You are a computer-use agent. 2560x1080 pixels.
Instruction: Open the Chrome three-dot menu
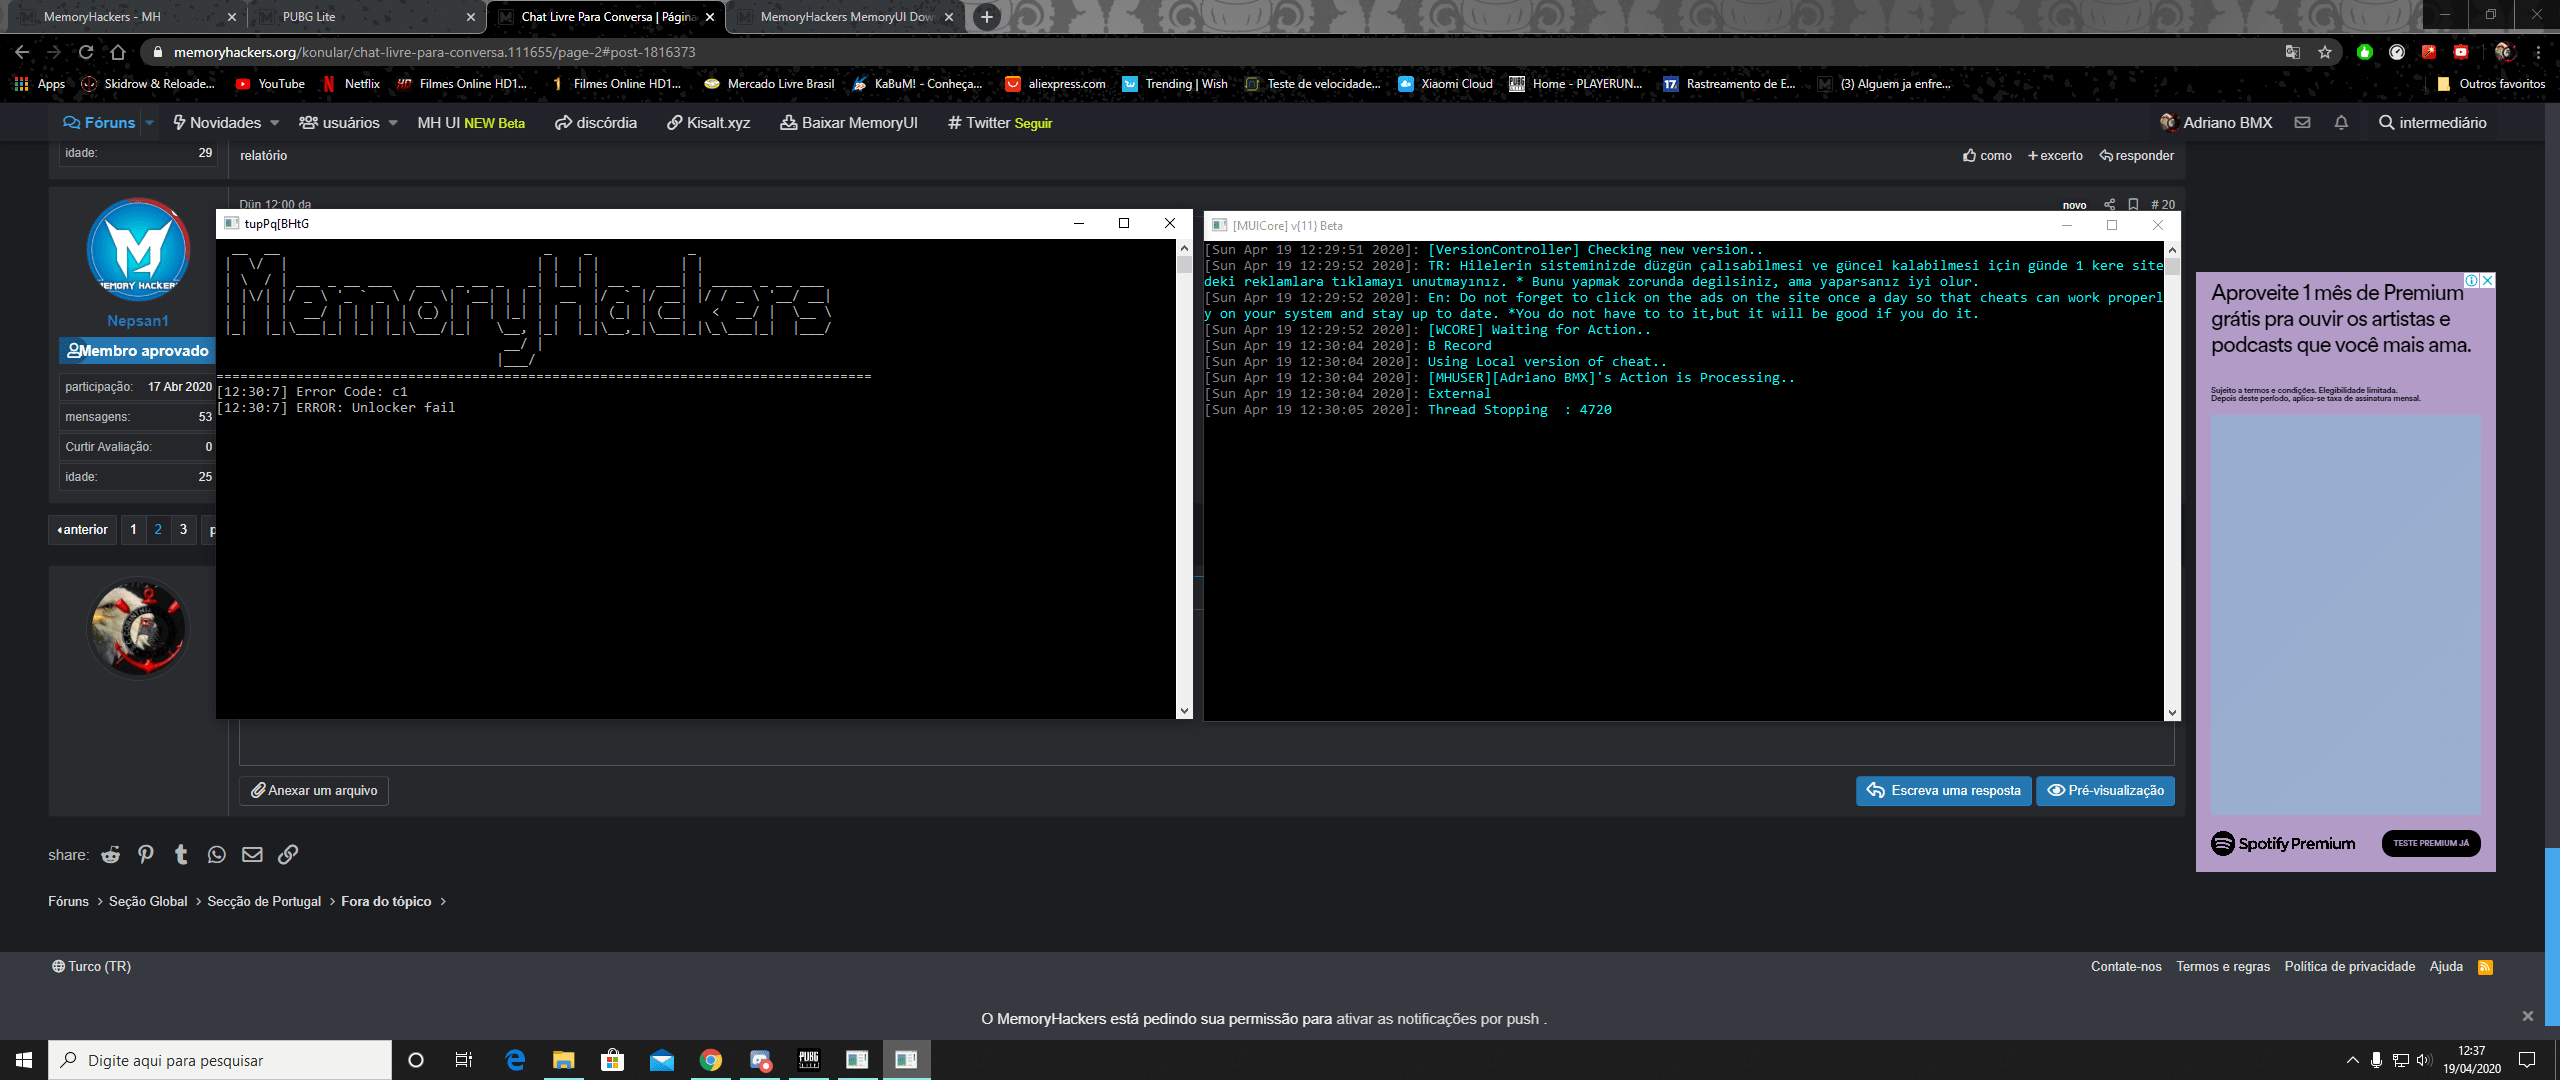point(2538,52)
